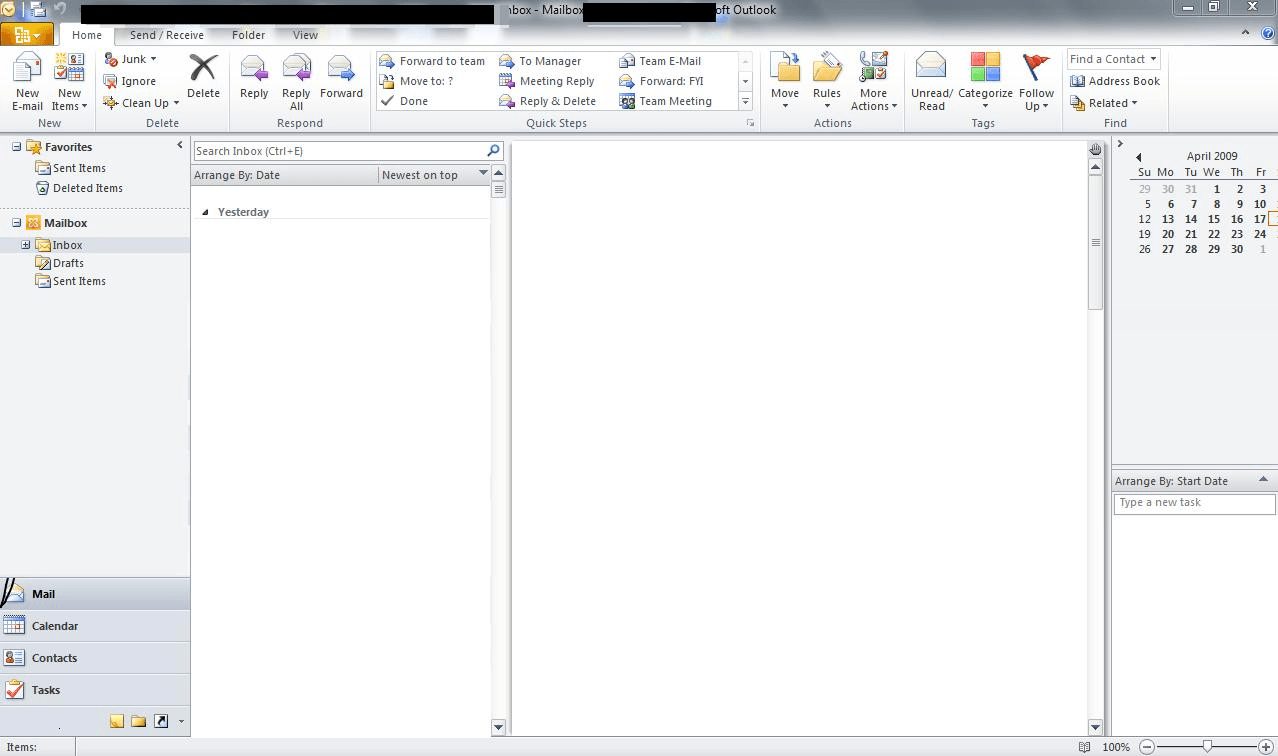This screenshot has height=756, width=1278.
Task: Expand the Inbox folder tree node
Action: 26,245
